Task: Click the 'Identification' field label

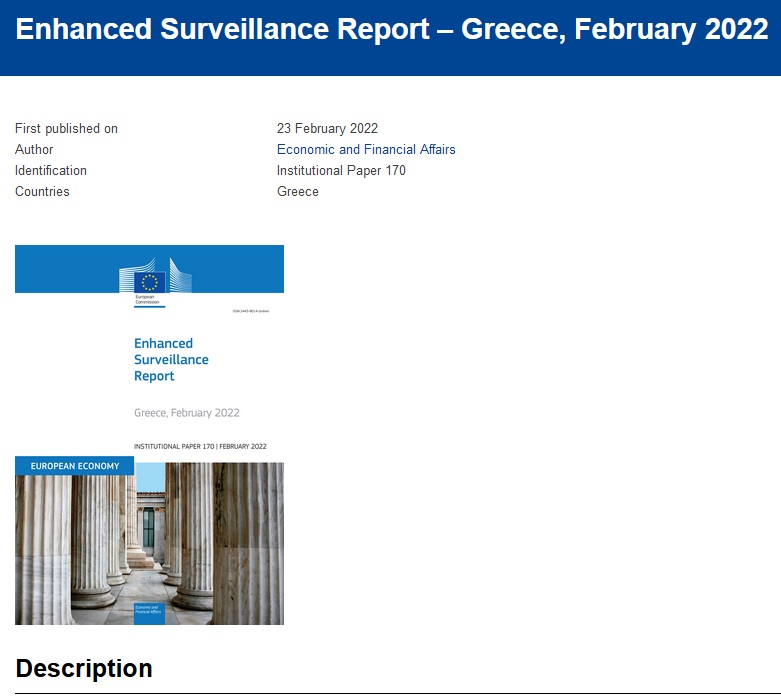Action: click(51, 171)
